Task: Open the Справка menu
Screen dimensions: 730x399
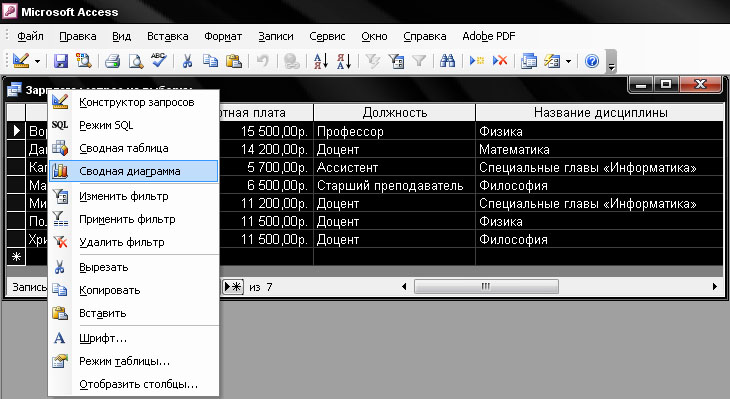Action: pos(425,36)
